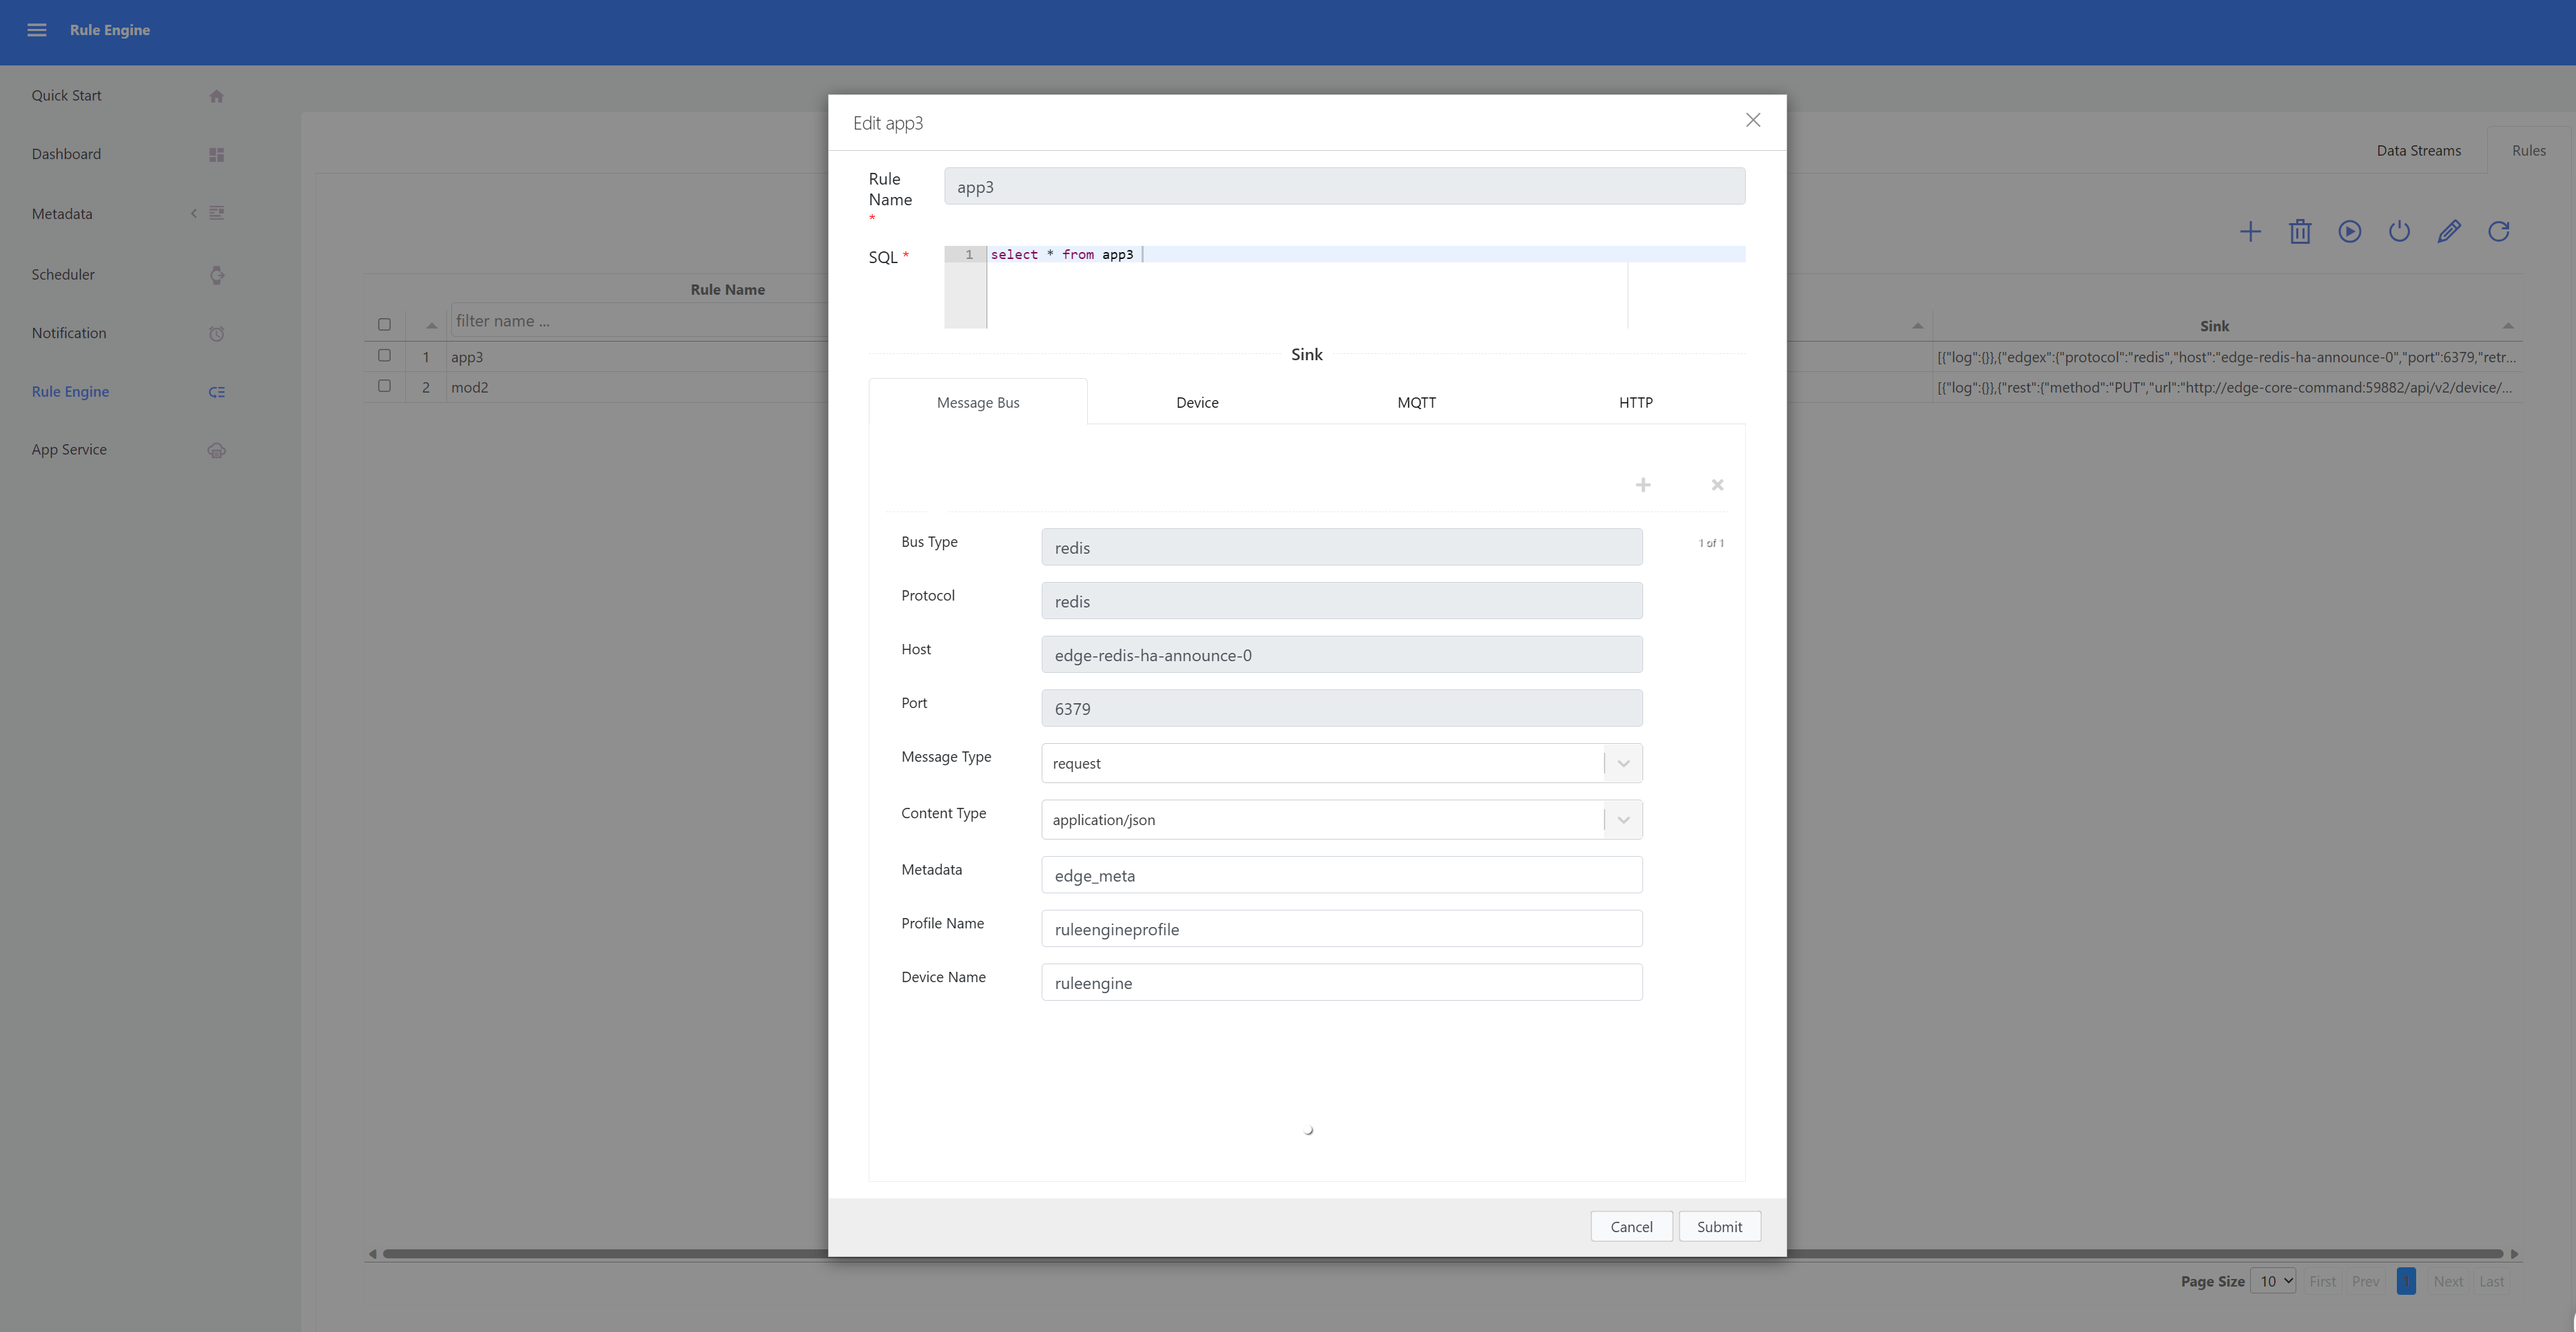Screen dimensions: 2576x1332
Task: Refresh the rule list
Action: [2498, 231]
